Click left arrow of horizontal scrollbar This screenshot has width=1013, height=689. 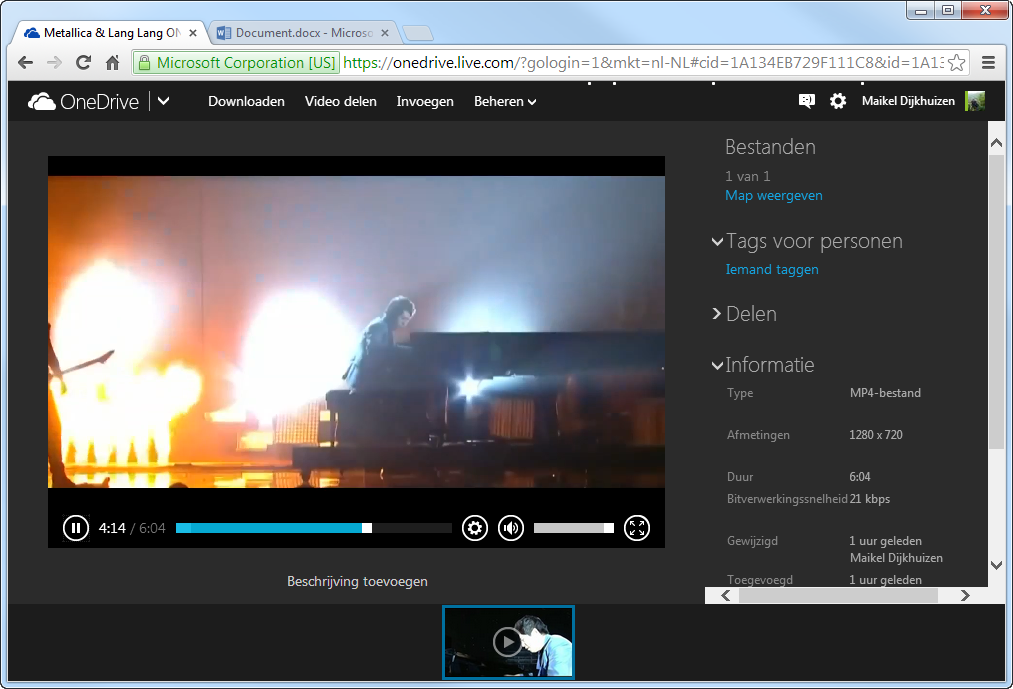(726, 595)
